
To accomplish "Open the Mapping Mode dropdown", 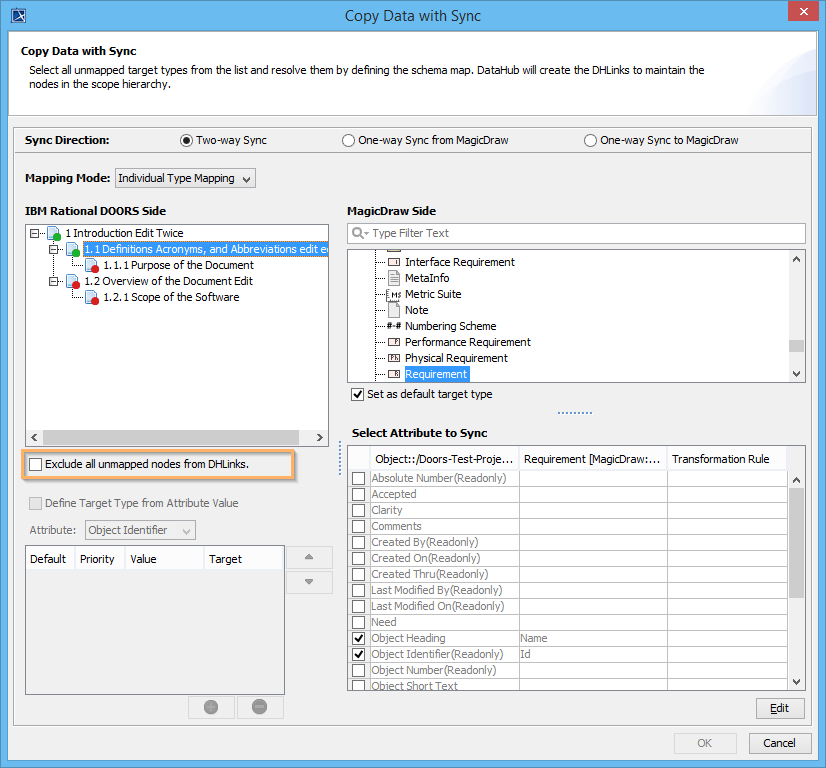I will [x=186, y=178].
